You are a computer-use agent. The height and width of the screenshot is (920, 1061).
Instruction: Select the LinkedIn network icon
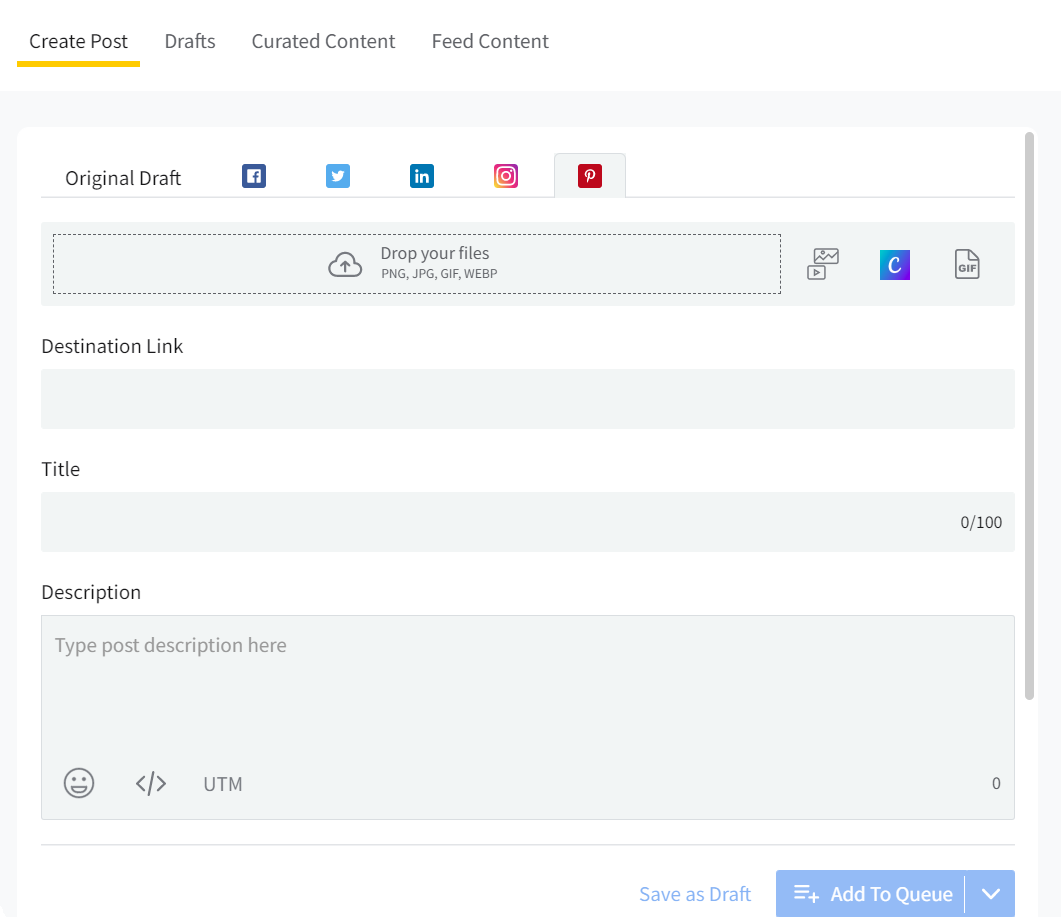click(421, 175)
